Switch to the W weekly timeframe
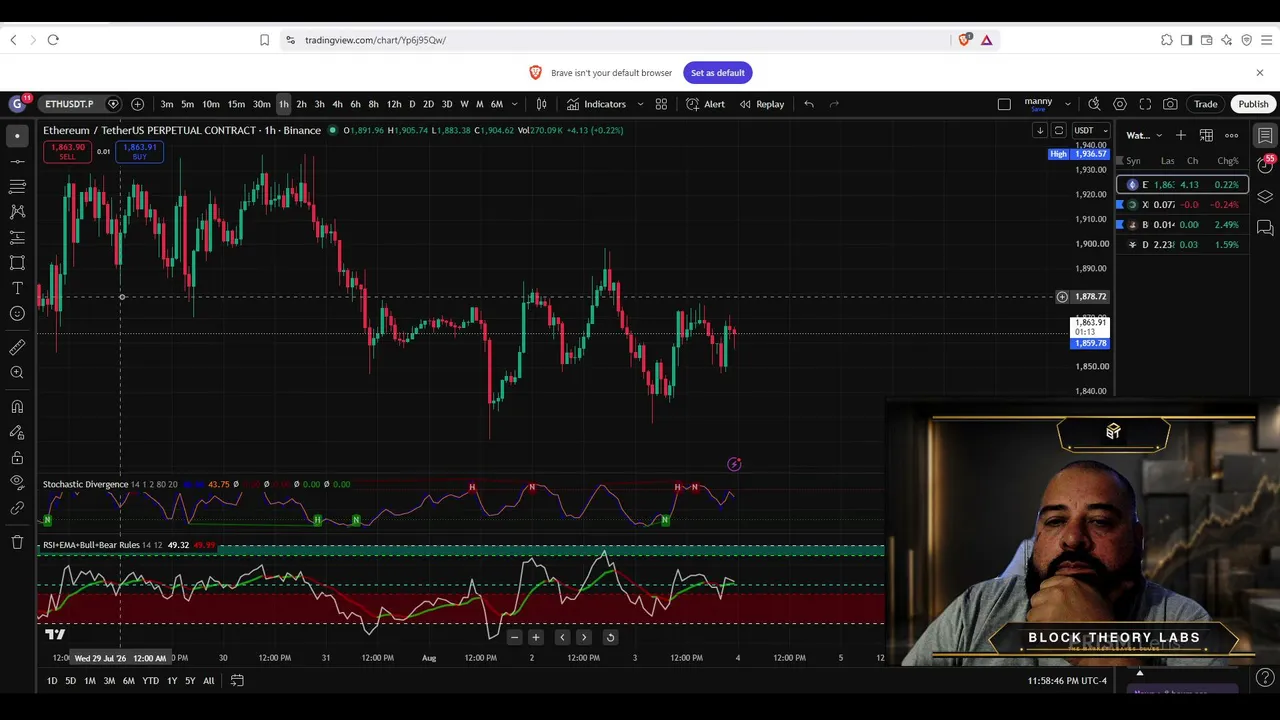Screen dimensions: 1280x720 coord(464,104)
